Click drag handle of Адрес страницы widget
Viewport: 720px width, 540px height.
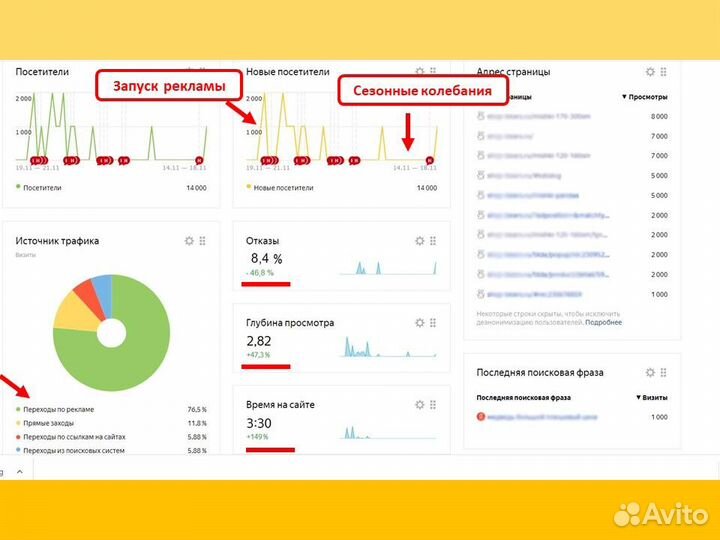664,72
